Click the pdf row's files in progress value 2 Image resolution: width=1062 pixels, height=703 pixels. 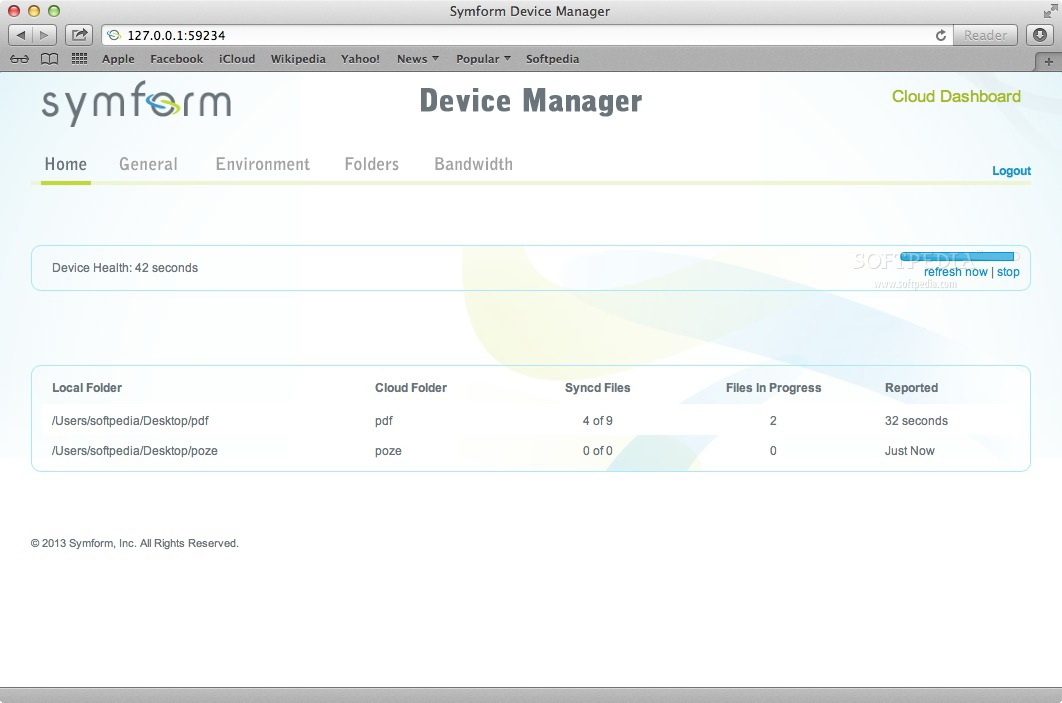[x=773, y=421]
